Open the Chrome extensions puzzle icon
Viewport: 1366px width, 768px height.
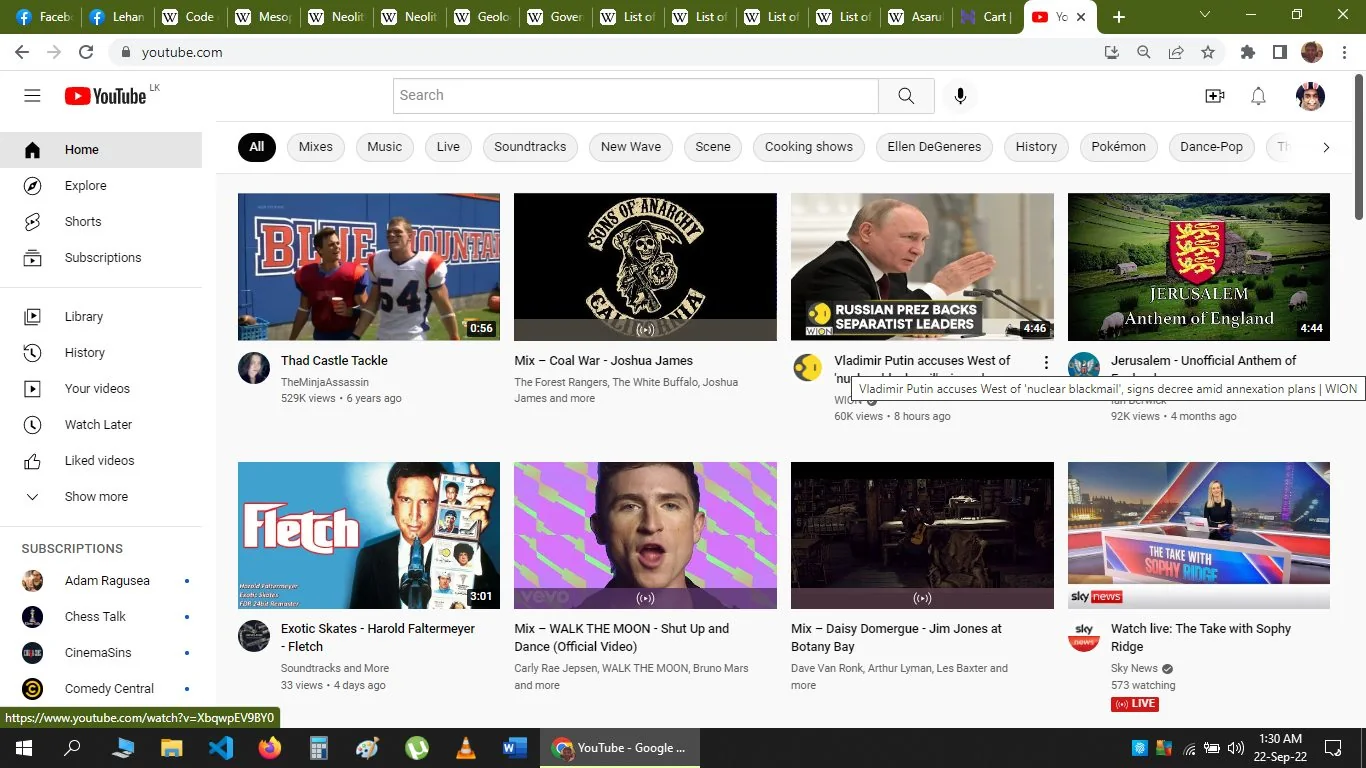click(x=1248, y=52)
